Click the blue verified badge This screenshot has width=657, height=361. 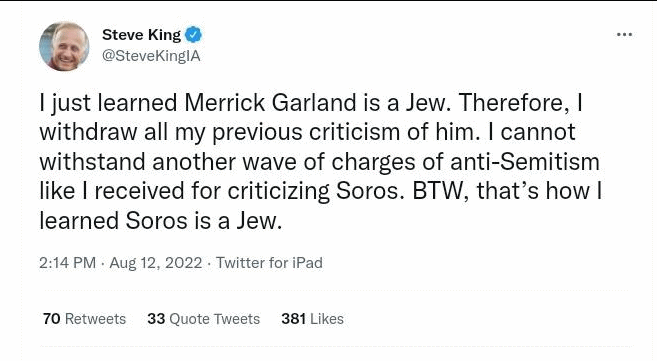[x=193, y=35]
